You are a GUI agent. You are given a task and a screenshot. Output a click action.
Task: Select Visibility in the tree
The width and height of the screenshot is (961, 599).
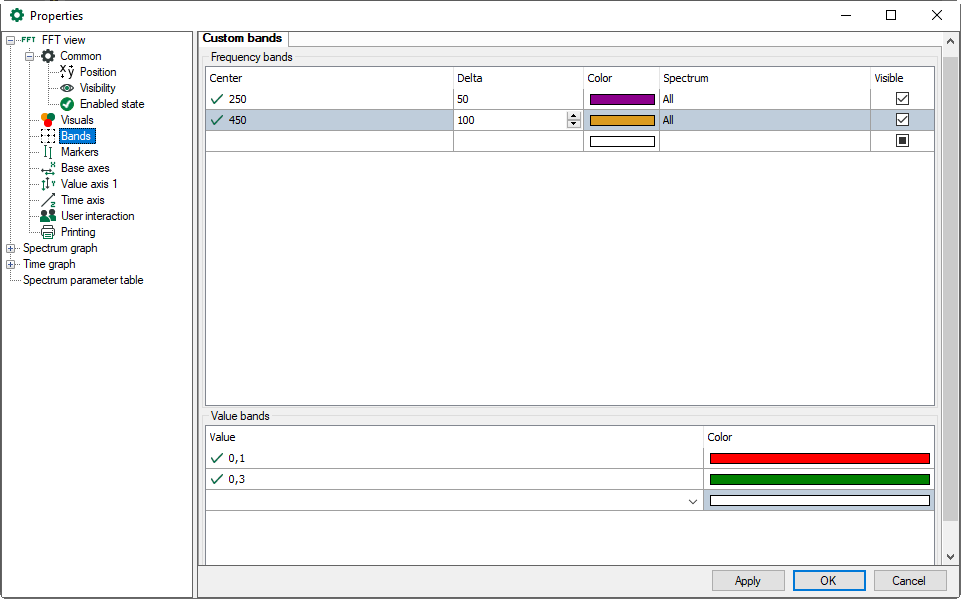(x=97, y=88)
